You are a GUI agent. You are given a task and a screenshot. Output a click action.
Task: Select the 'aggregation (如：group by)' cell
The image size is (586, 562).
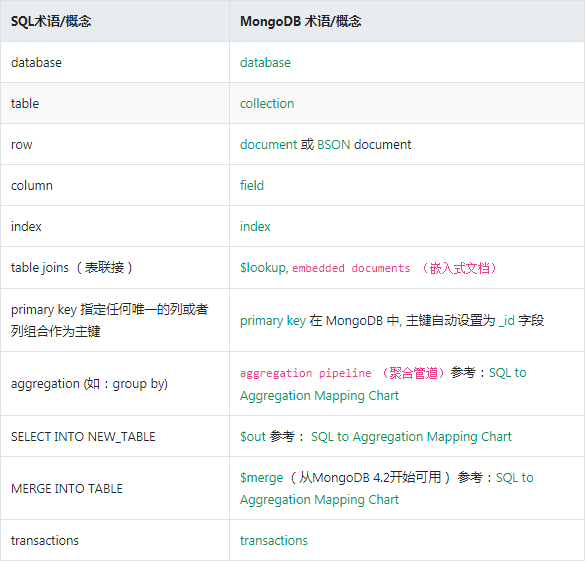coord(115,384)
